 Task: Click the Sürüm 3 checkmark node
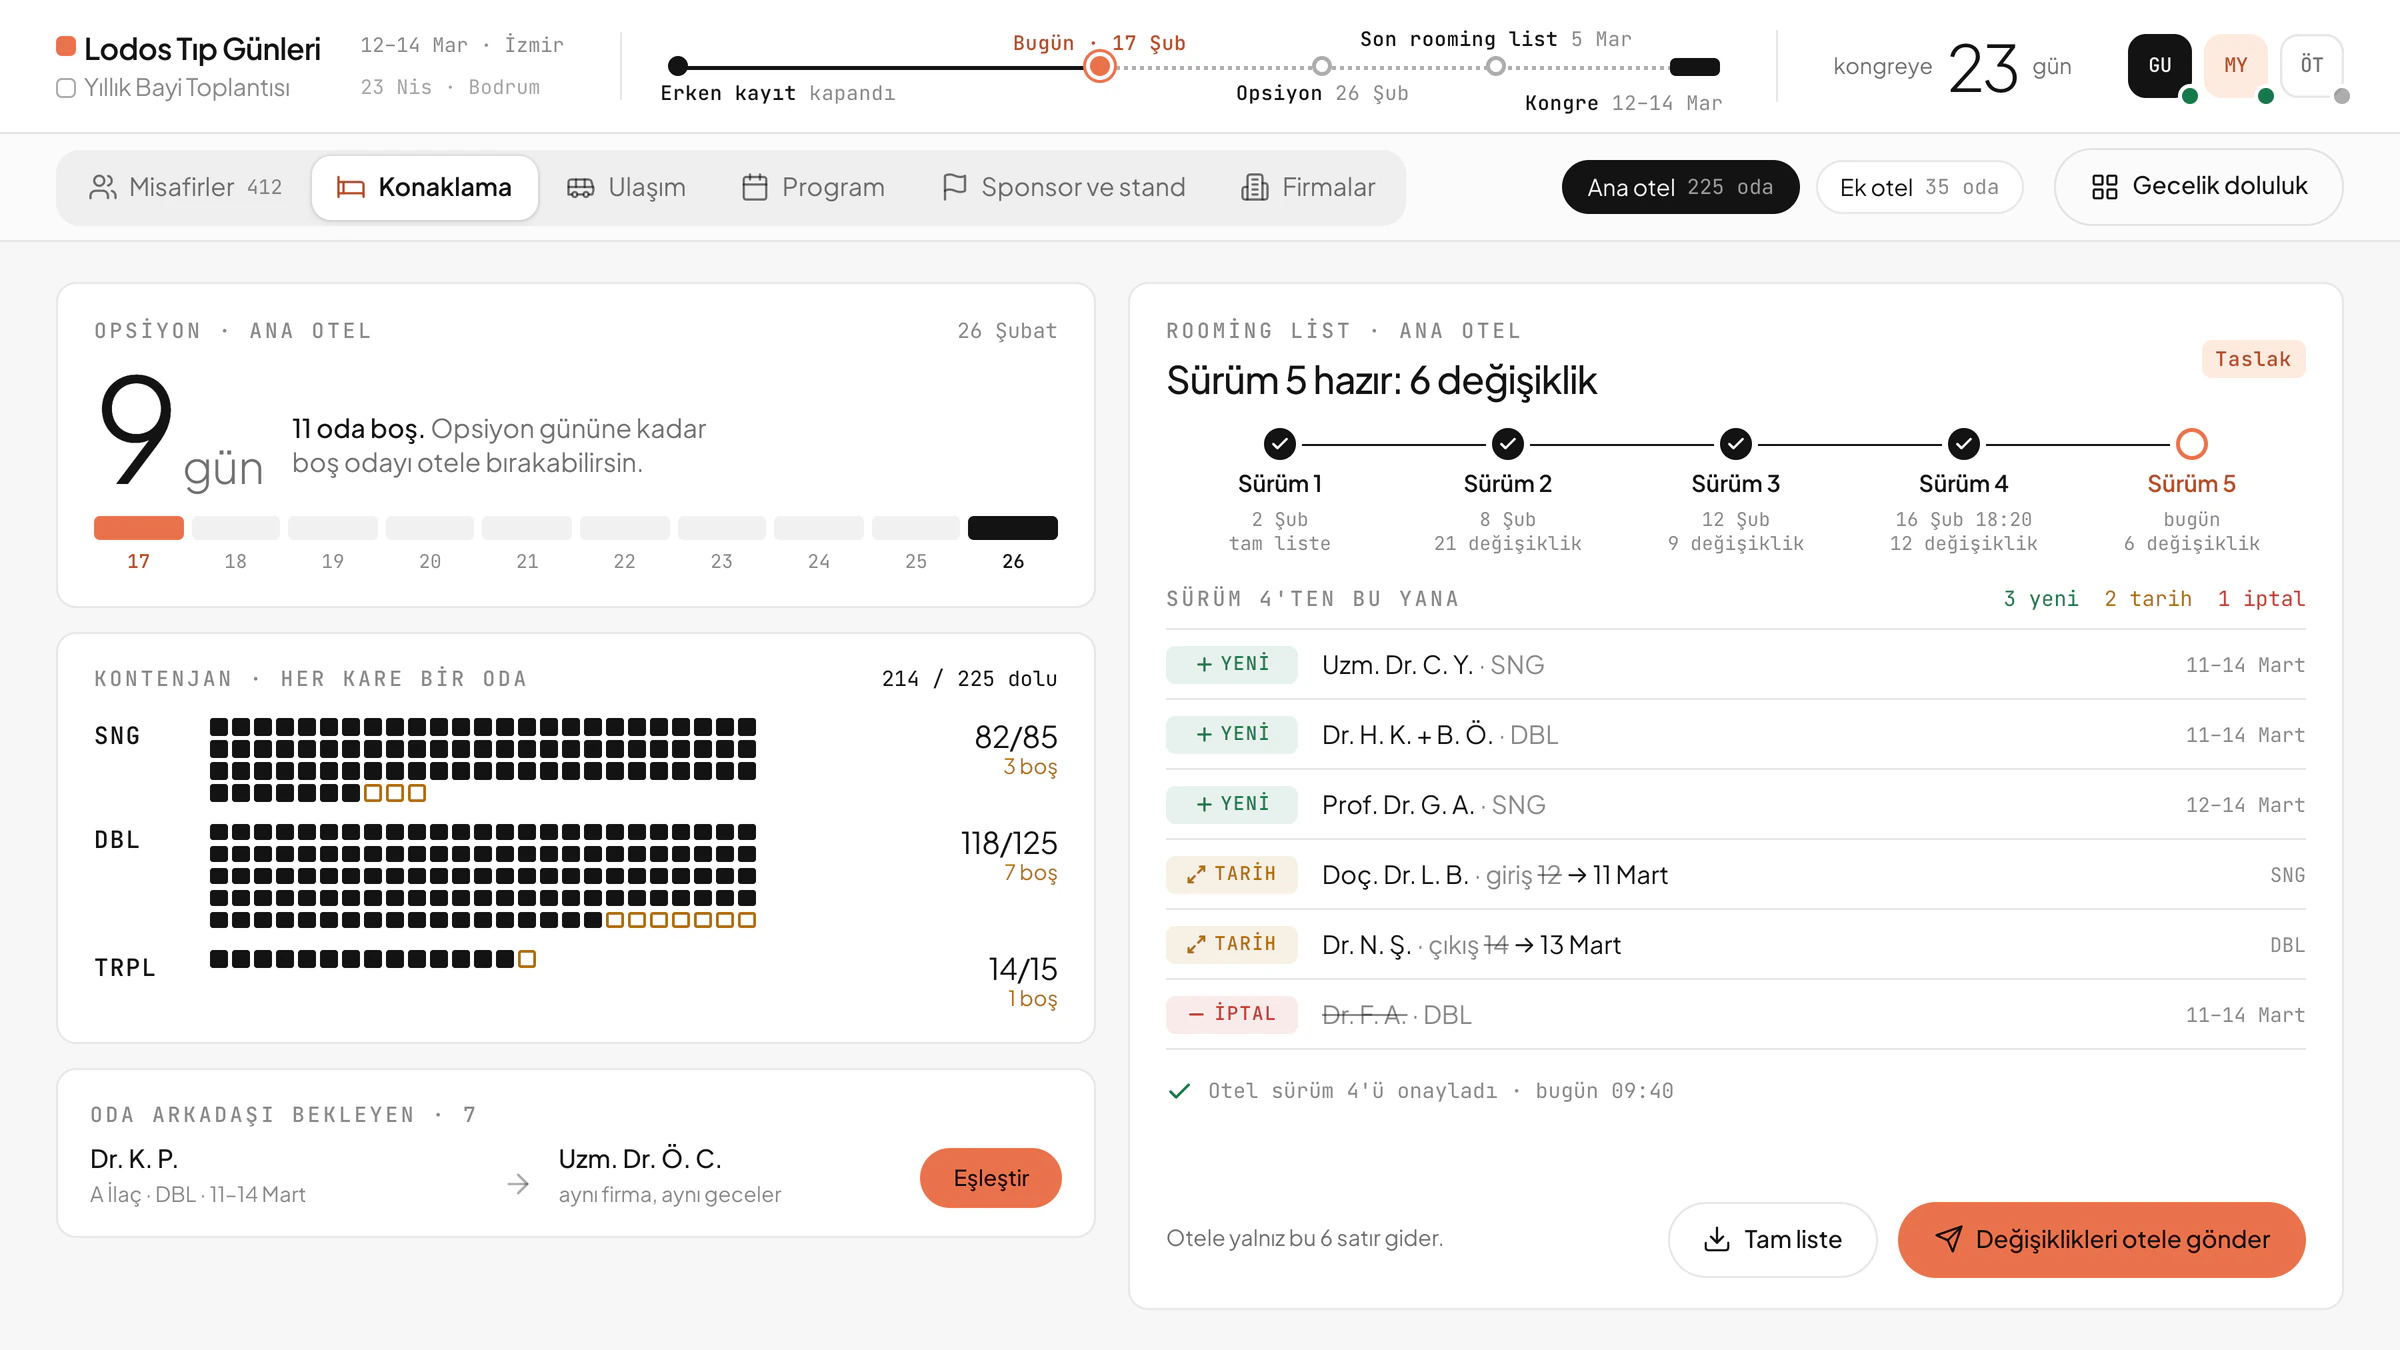(x=1736, y=443)
